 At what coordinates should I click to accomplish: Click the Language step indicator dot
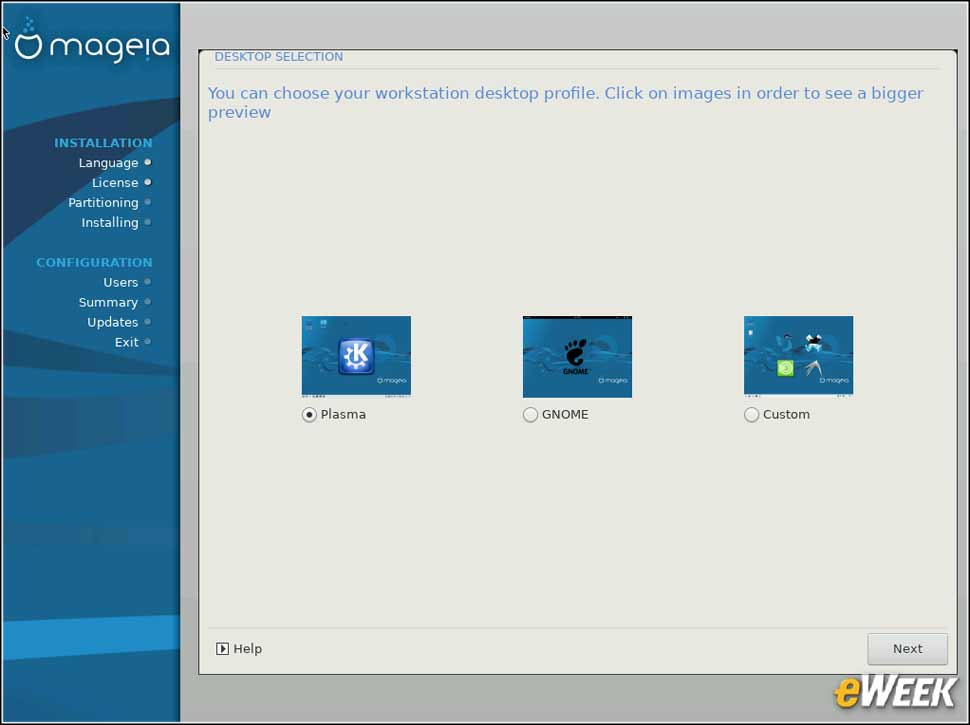[x=148, y=162]
